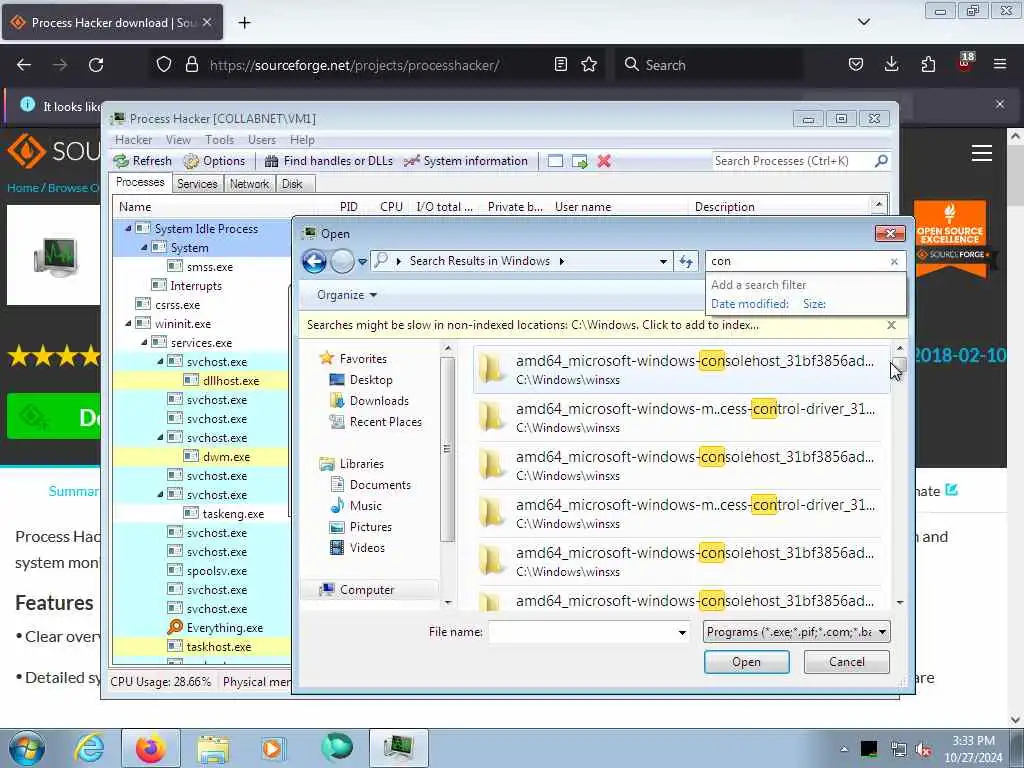
Task: Click the Forward arrow in Open dialog
Action: pos(342,261)
